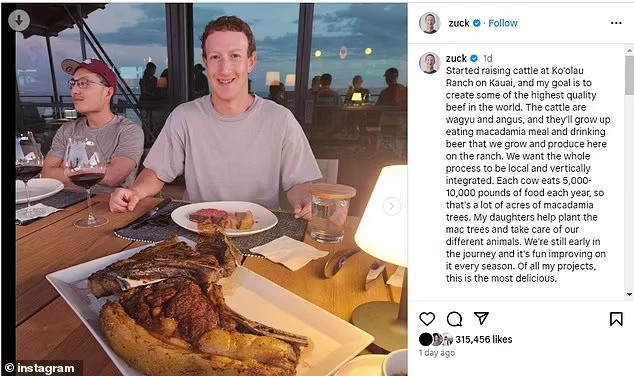Click the caption scrollbar up arrow

[x=629, y=50]
